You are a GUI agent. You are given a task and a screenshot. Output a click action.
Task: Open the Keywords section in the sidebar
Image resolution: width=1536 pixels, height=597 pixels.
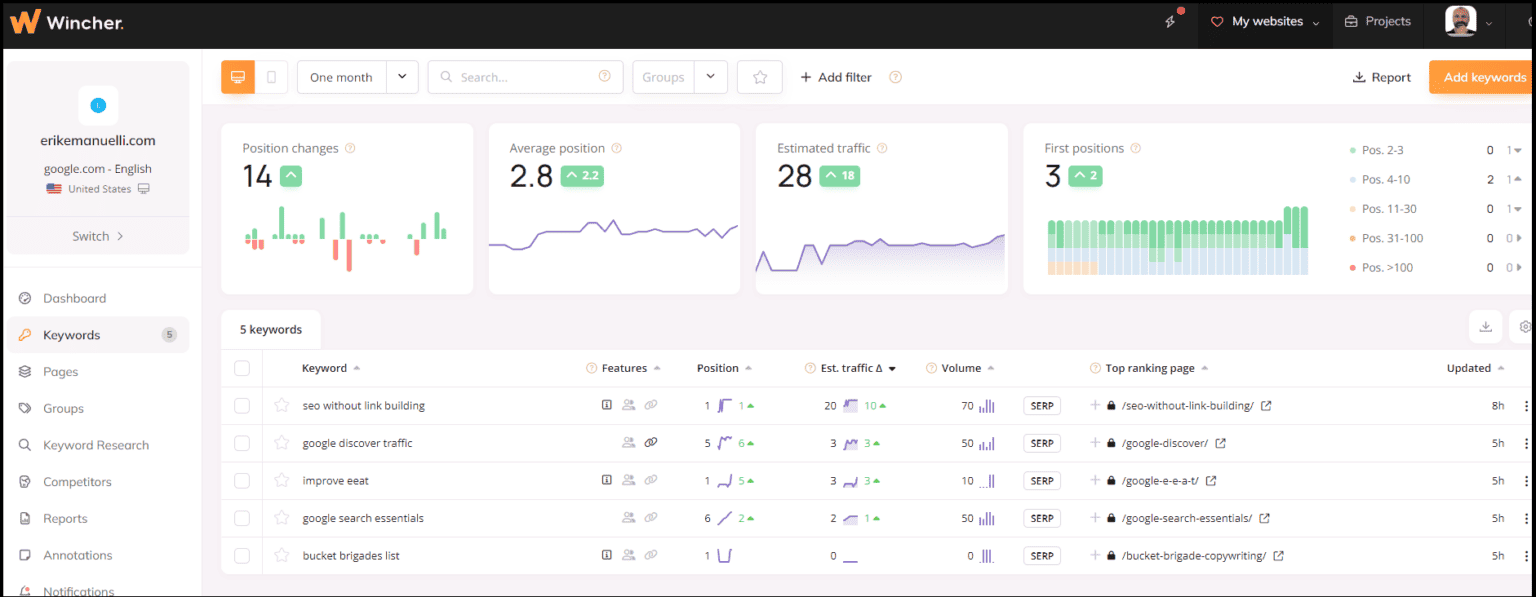(71, 334)
